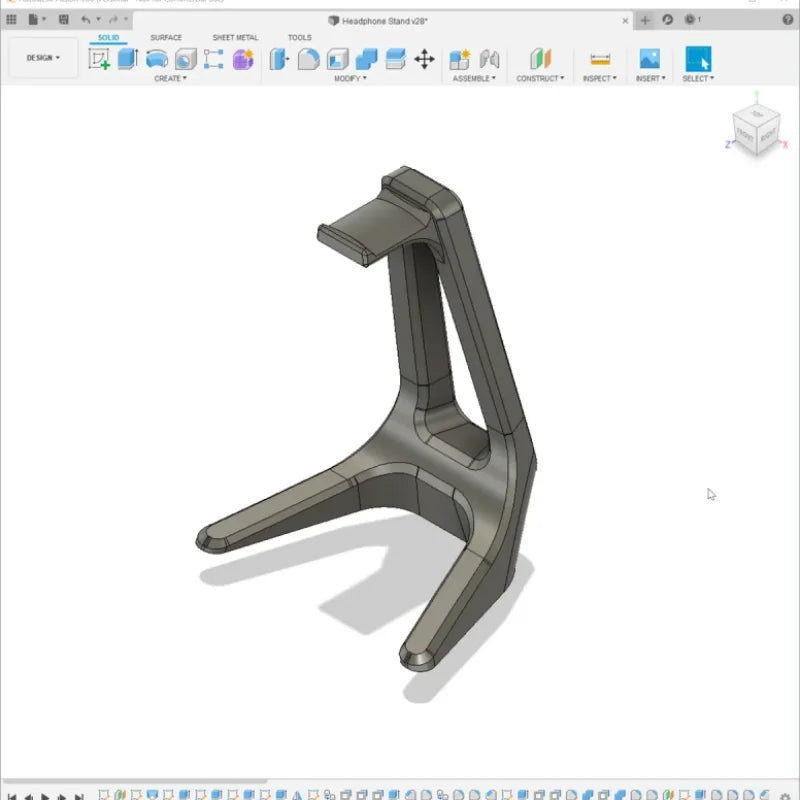Expand the CONSTRUCT dropdown menu

pos(540,79)
